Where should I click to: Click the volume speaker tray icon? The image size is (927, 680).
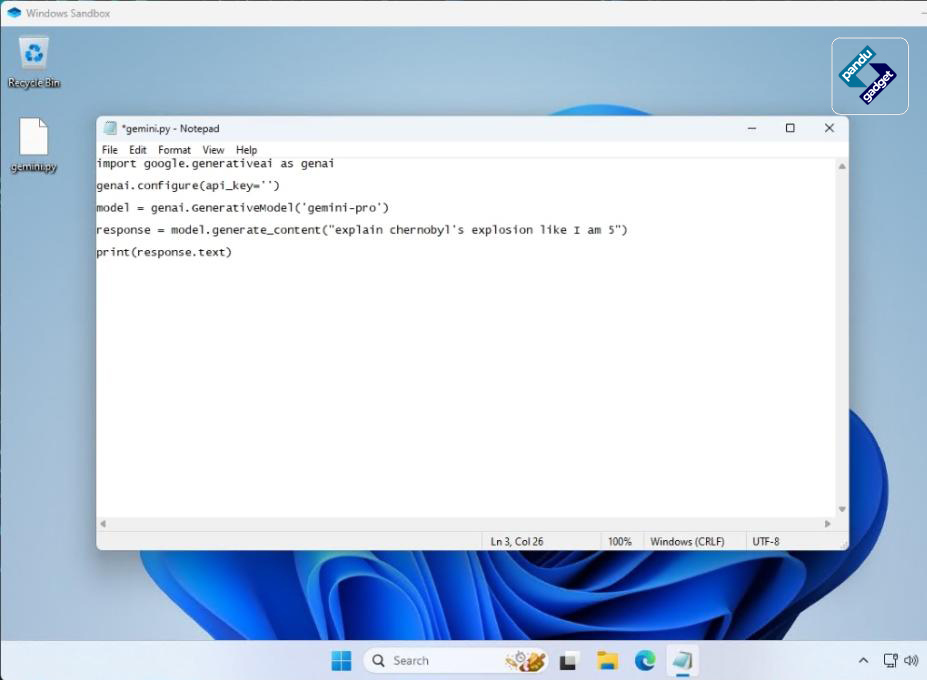[x=911, y=660]
